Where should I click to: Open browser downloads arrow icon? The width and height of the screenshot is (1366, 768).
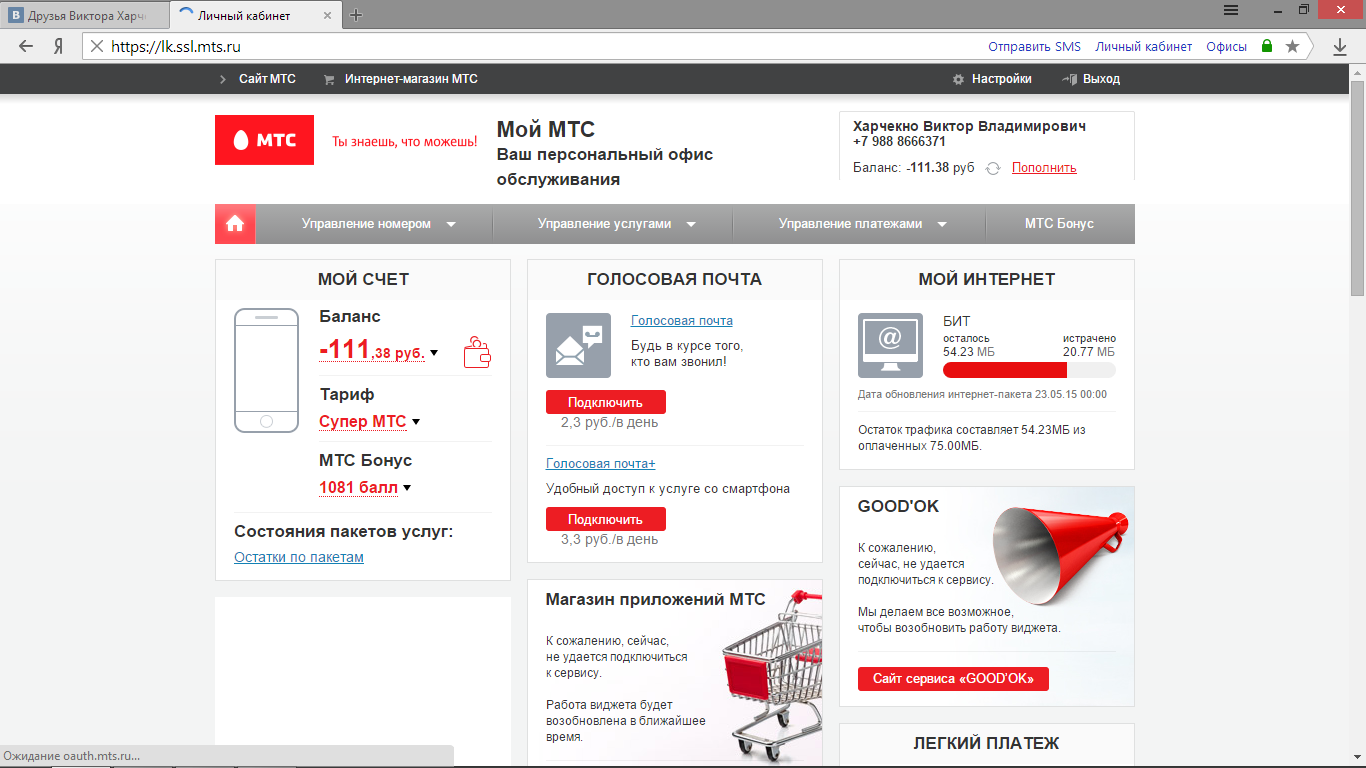coord(1340,46)
